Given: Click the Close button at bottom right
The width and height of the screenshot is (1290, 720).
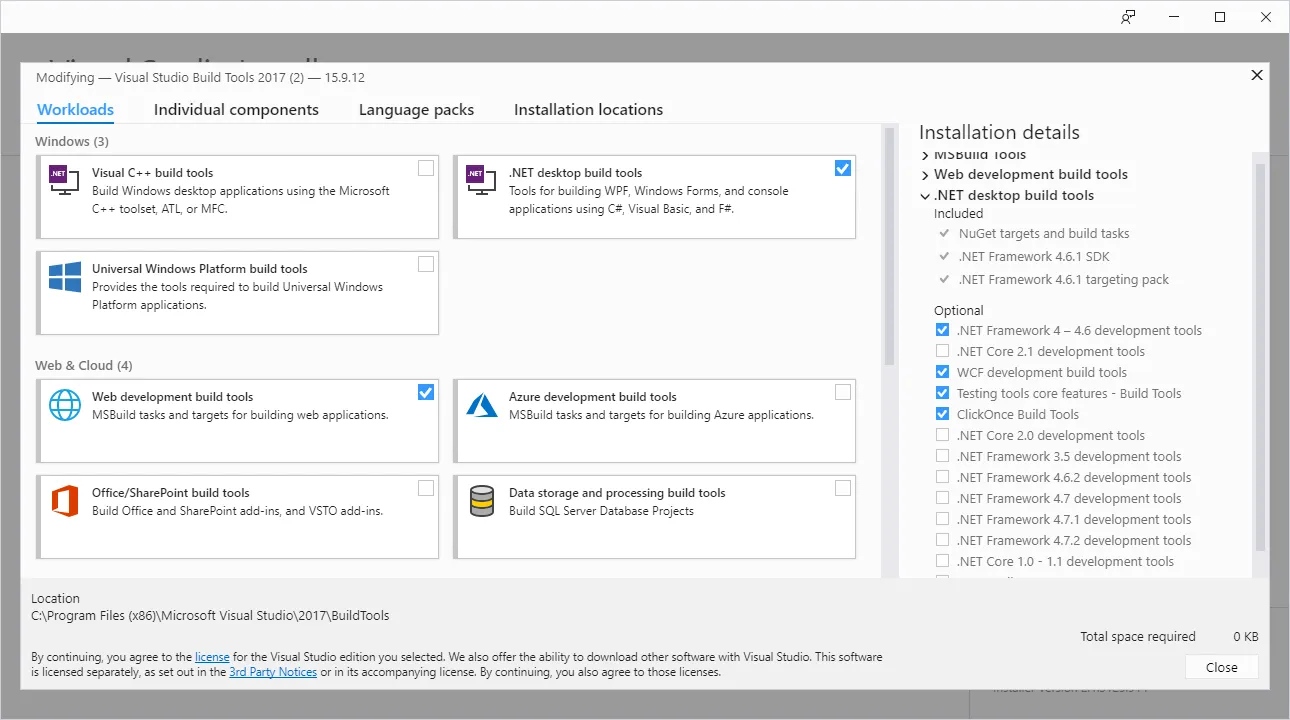Looking at the screenshot, I should (x=1221, y=667).
